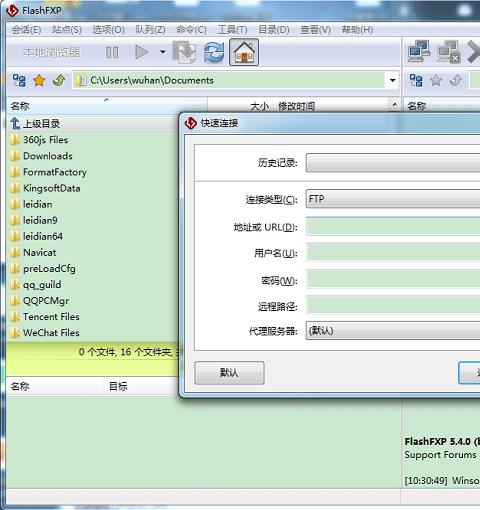Image resolution: width=480 pixels, height=510 pixels.
Task: Click the local list scroll up arrow
Action: [395, 106]
